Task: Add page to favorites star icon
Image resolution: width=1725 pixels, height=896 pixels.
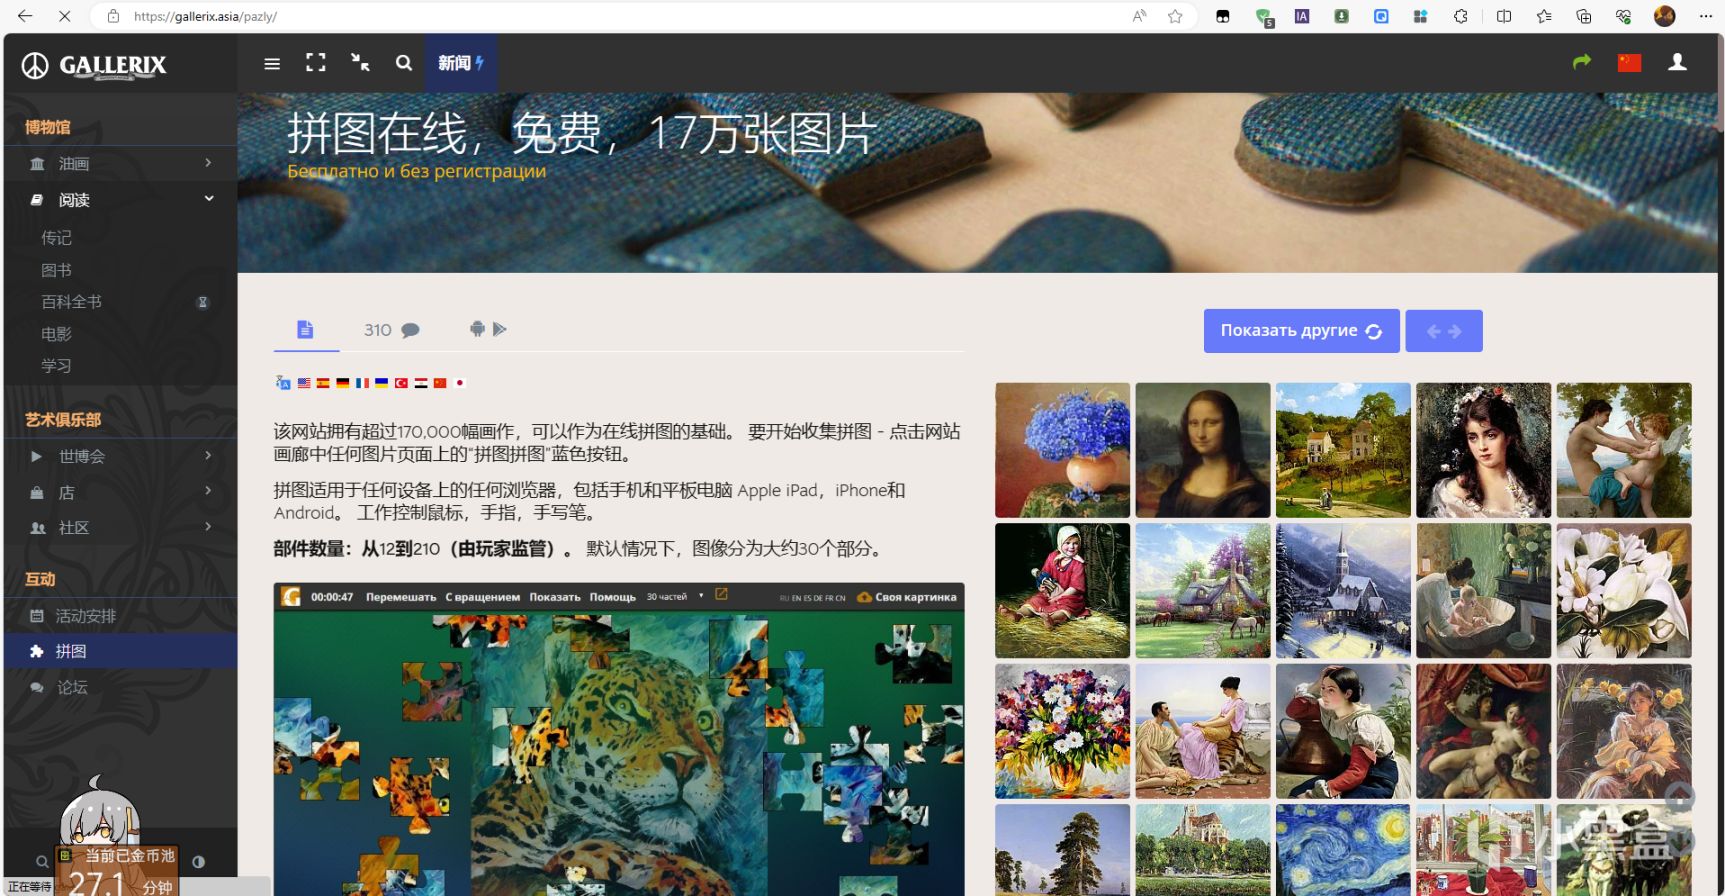Action: tap(1176, 16)
